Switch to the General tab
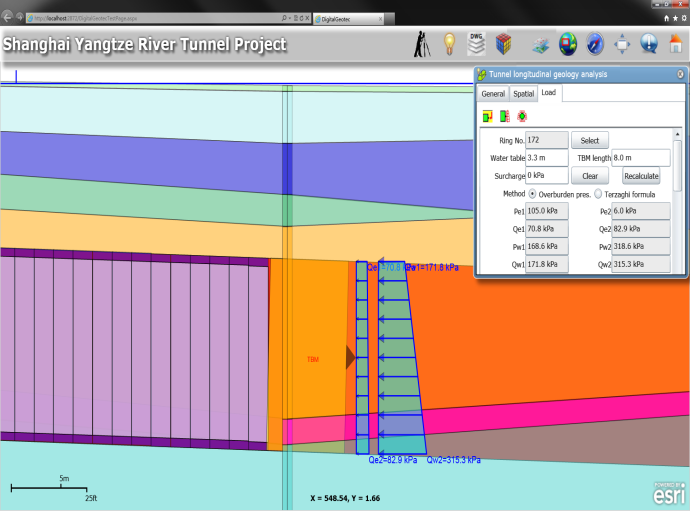The width and height of the screenshot is (690, 511). pos(493,94)
